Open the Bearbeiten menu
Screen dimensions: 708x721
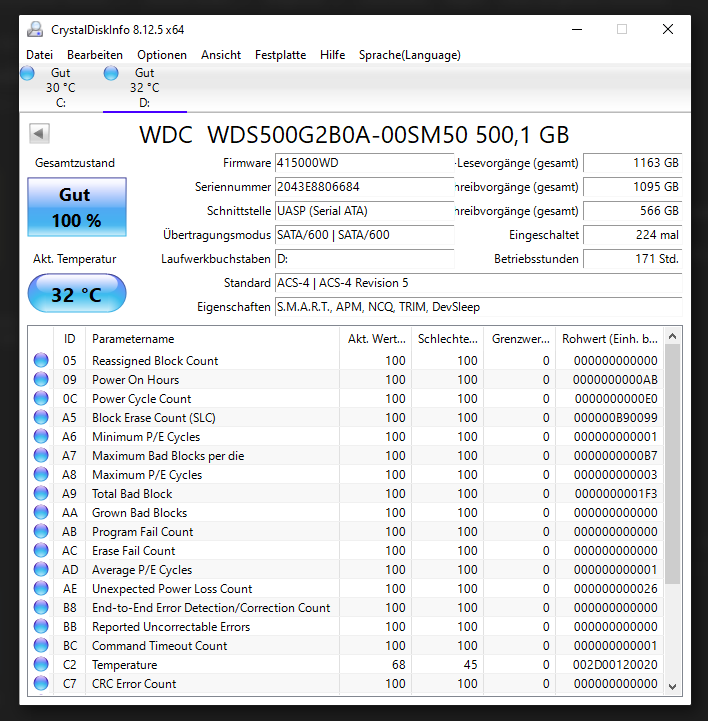pyautogui.click(x=95, y=55)
